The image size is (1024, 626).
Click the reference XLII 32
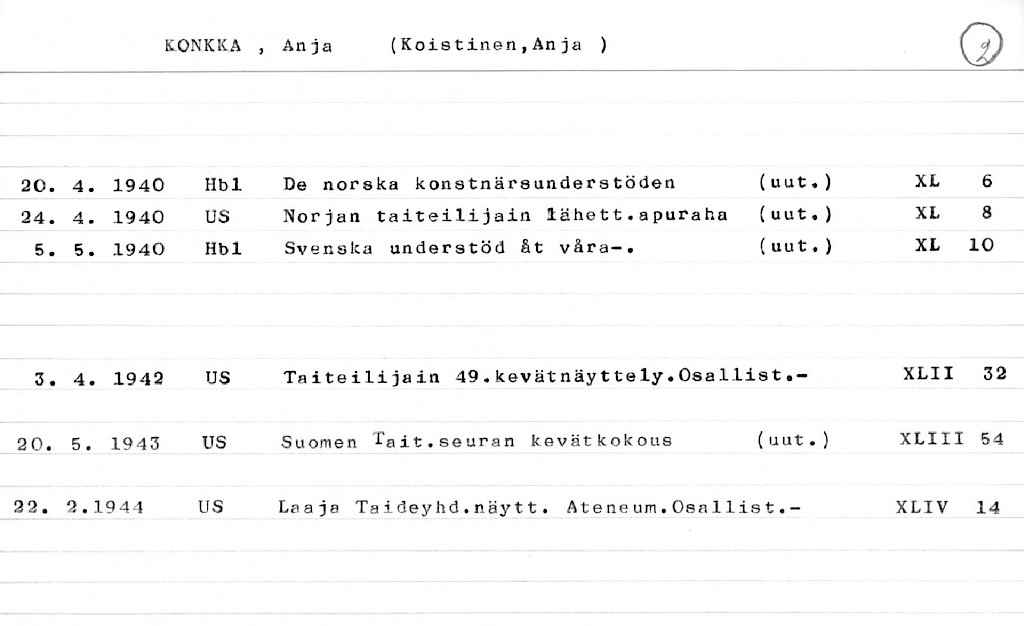[953, 375]
